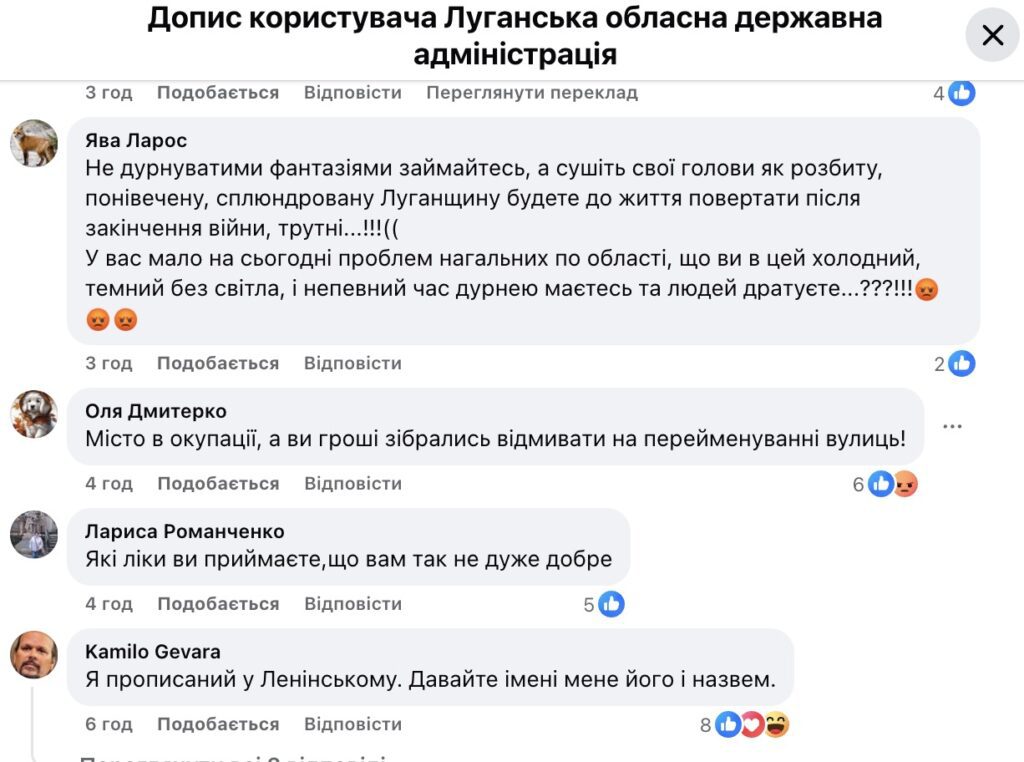The height and width of the screenshot is (762, 1024).
Task: Click the thumbs-up icon beside count 5
Action: click(x=610, y=603)
